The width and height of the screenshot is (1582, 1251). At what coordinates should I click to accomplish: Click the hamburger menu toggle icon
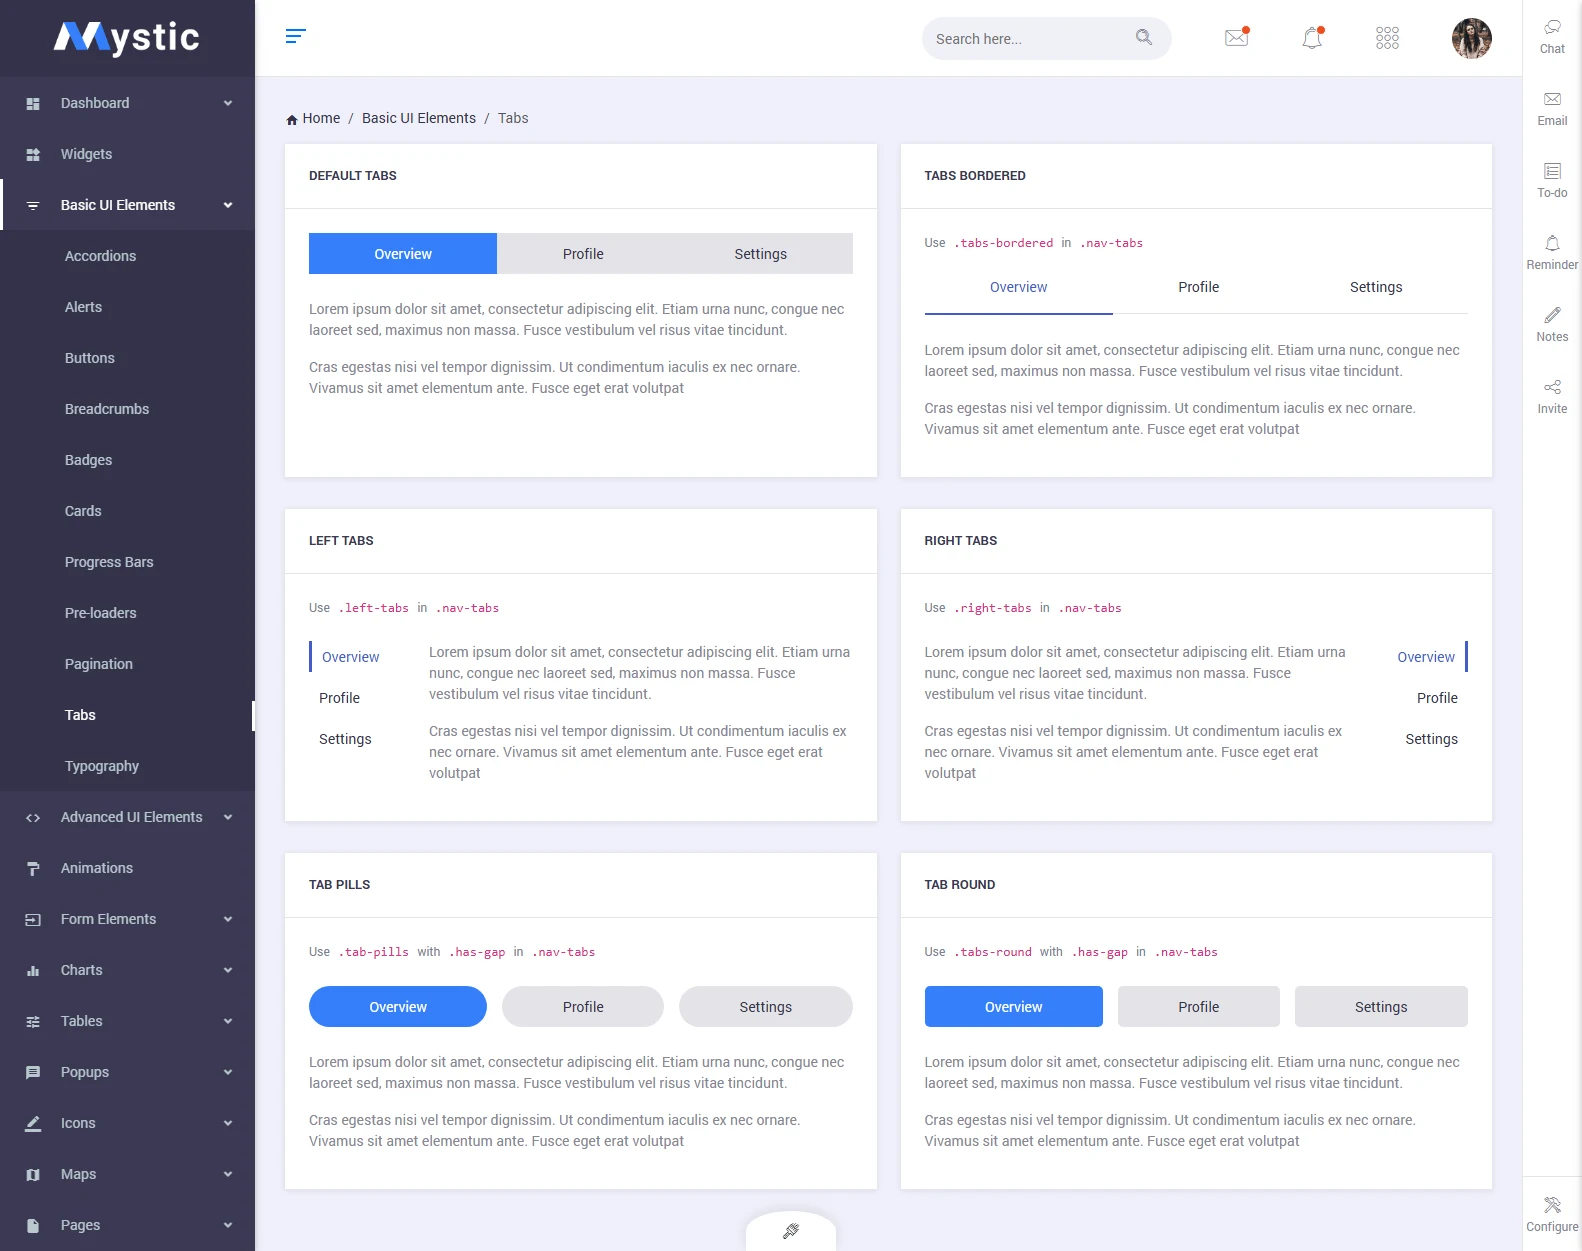click(x=295, y=37)
